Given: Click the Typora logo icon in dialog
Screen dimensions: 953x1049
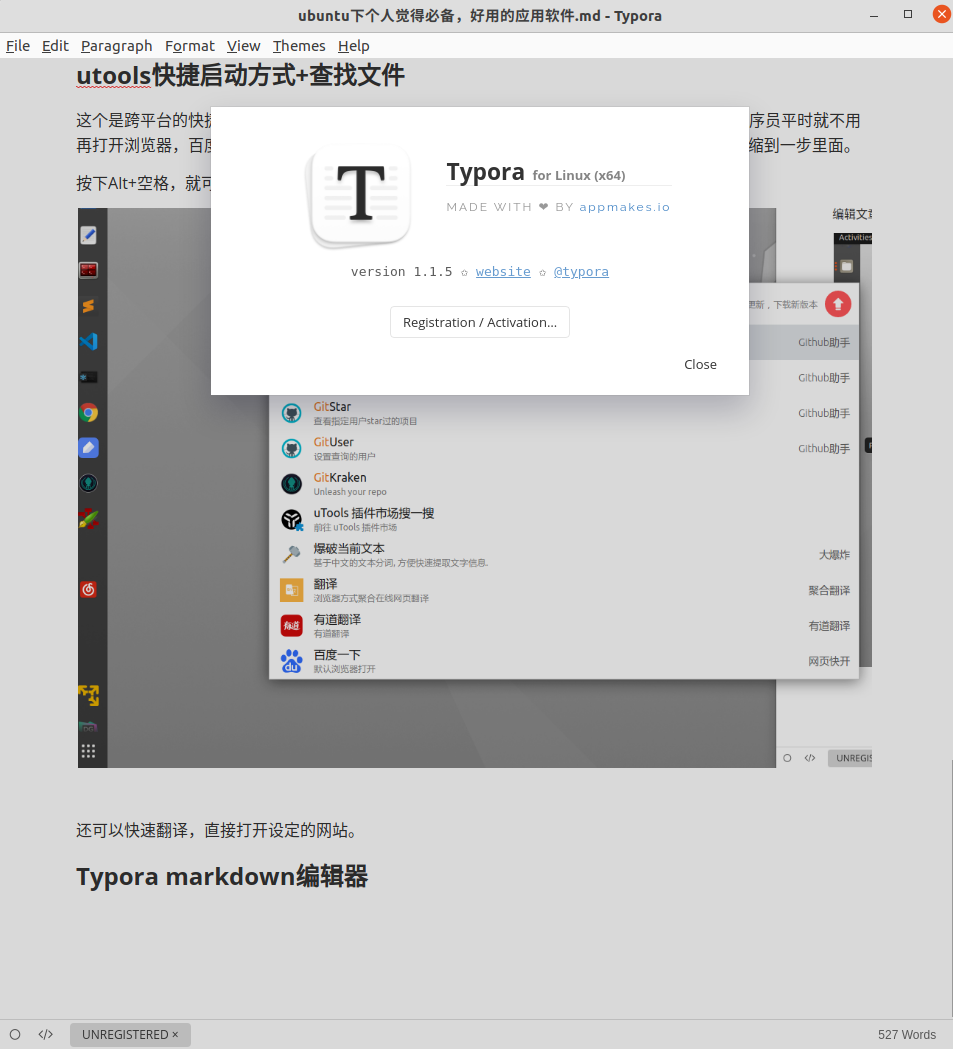Looking at the screenshot, I should (360, 195).
